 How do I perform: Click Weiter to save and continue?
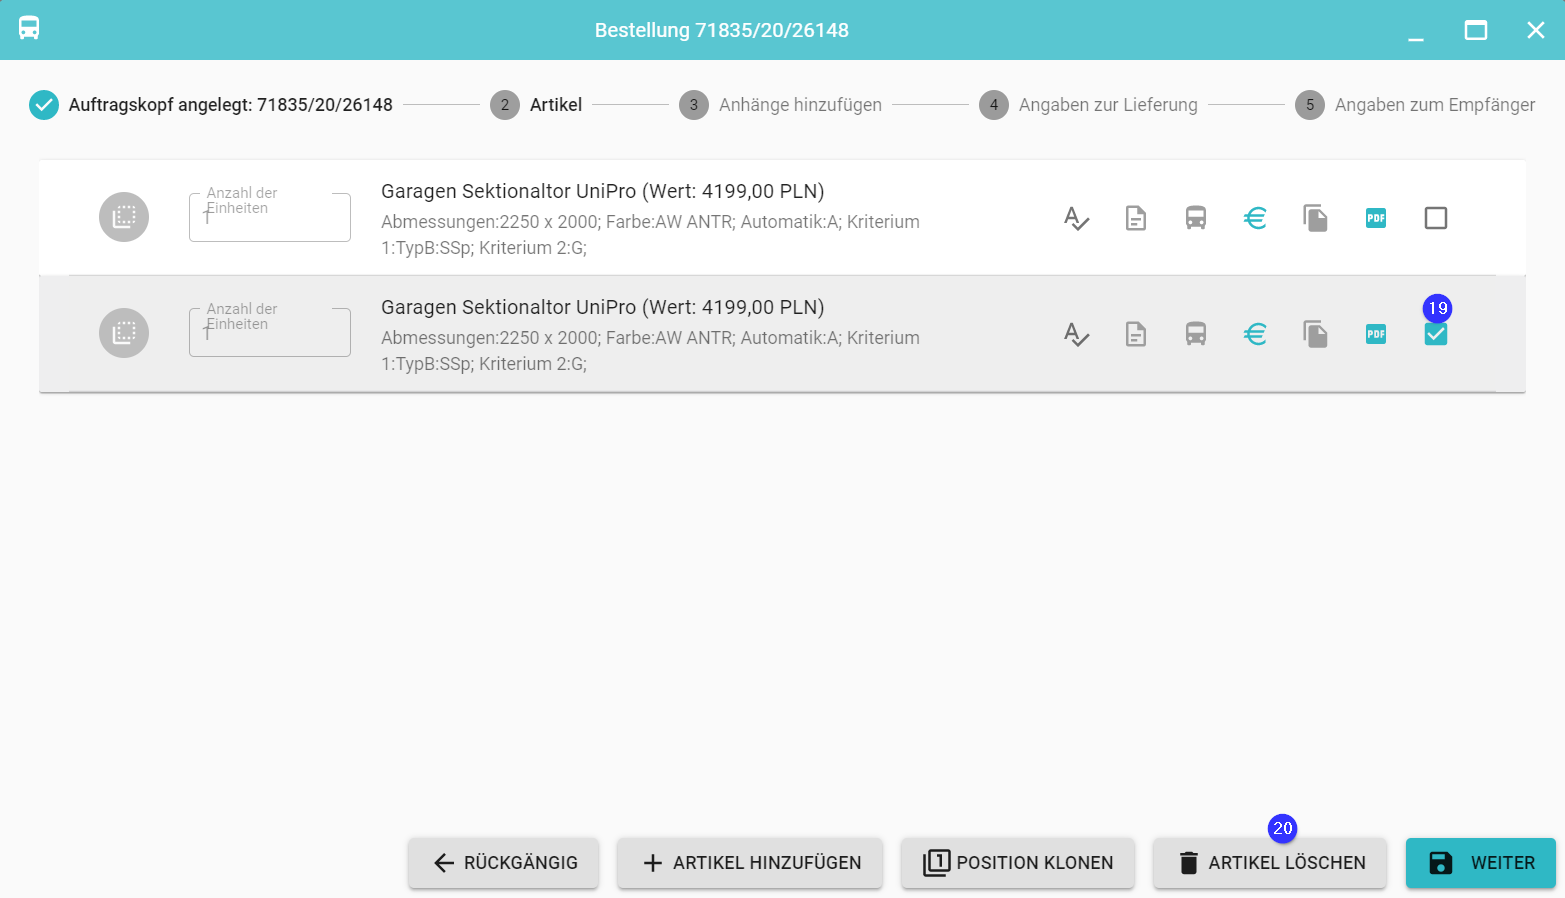tap(1481, 863)
